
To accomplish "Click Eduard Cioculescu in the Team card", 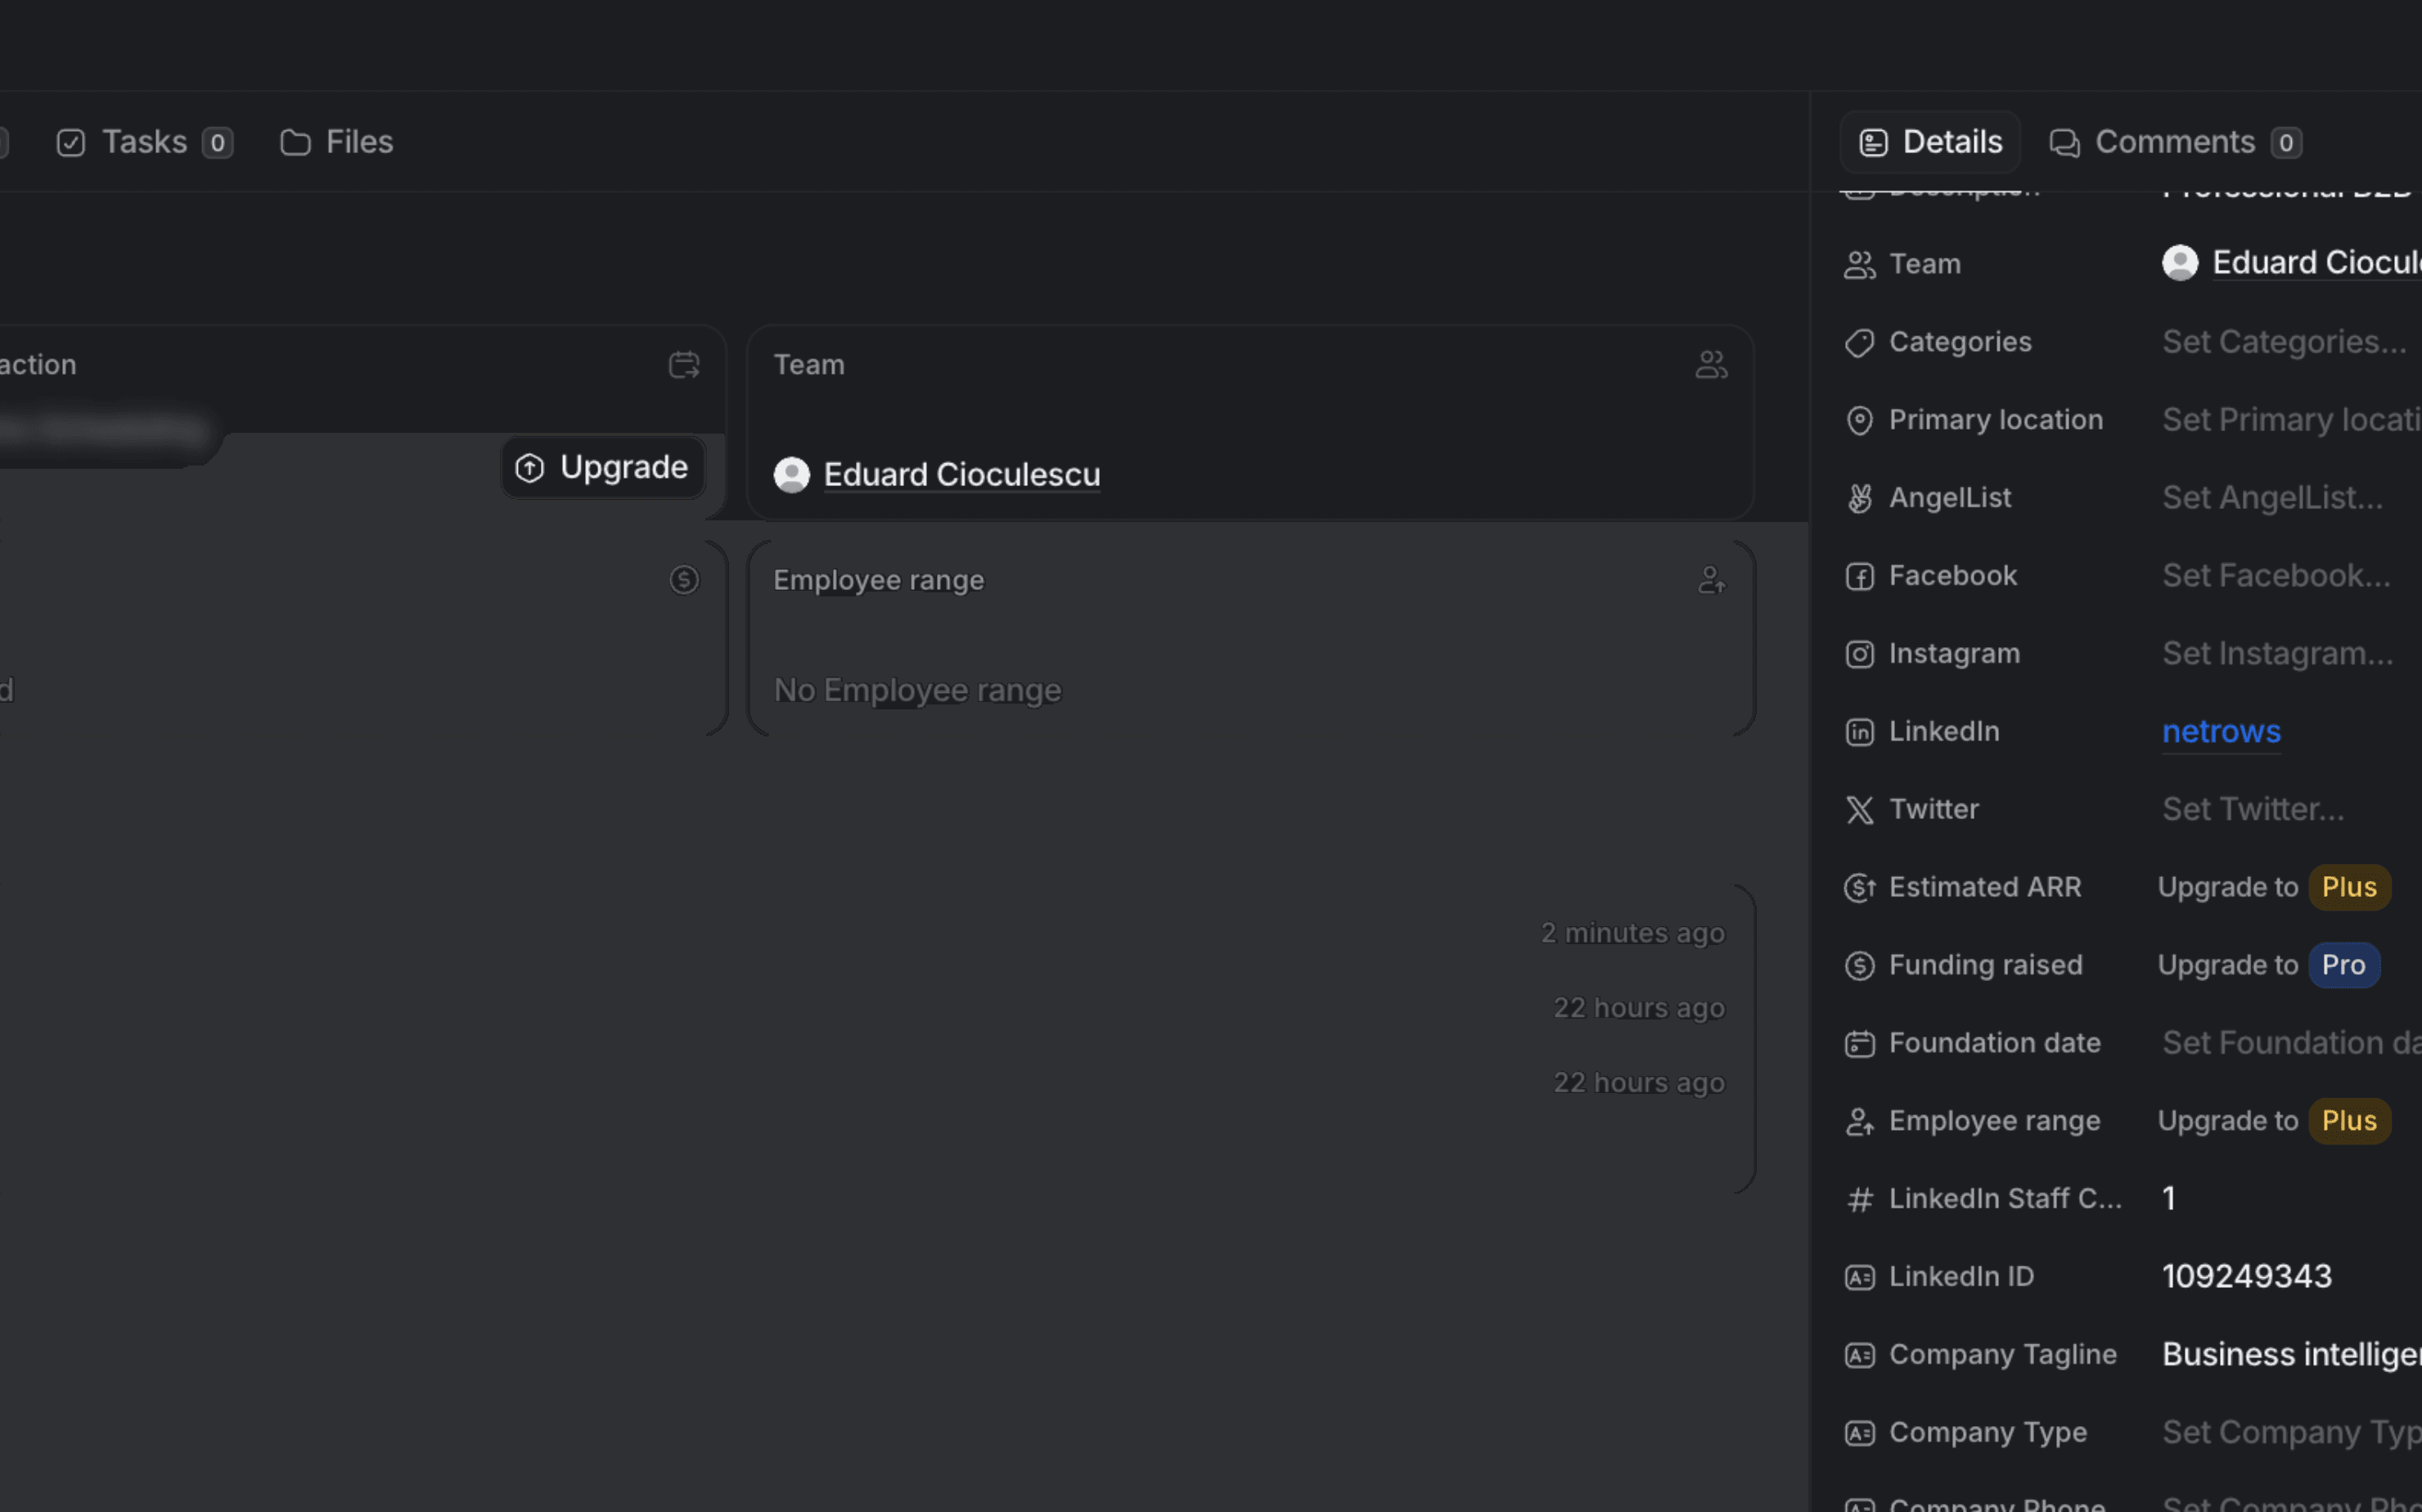I will coord(960,475).
